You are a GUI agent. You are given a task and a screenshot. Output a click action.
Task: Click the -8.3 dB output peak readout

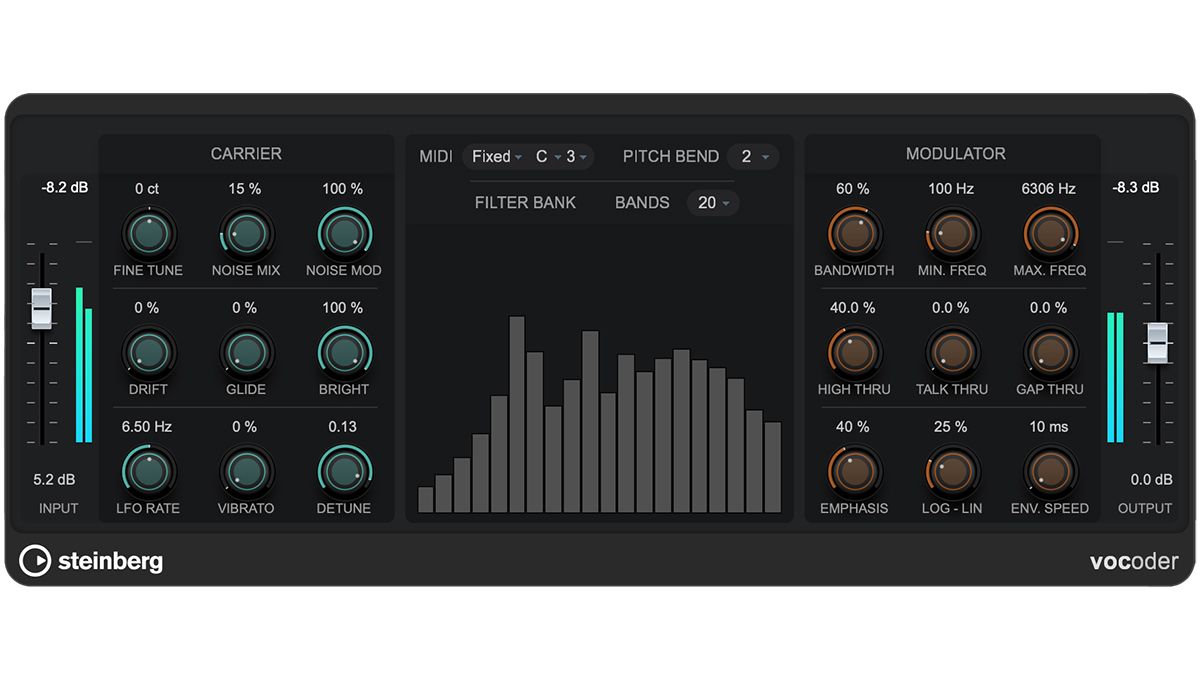1136,186
